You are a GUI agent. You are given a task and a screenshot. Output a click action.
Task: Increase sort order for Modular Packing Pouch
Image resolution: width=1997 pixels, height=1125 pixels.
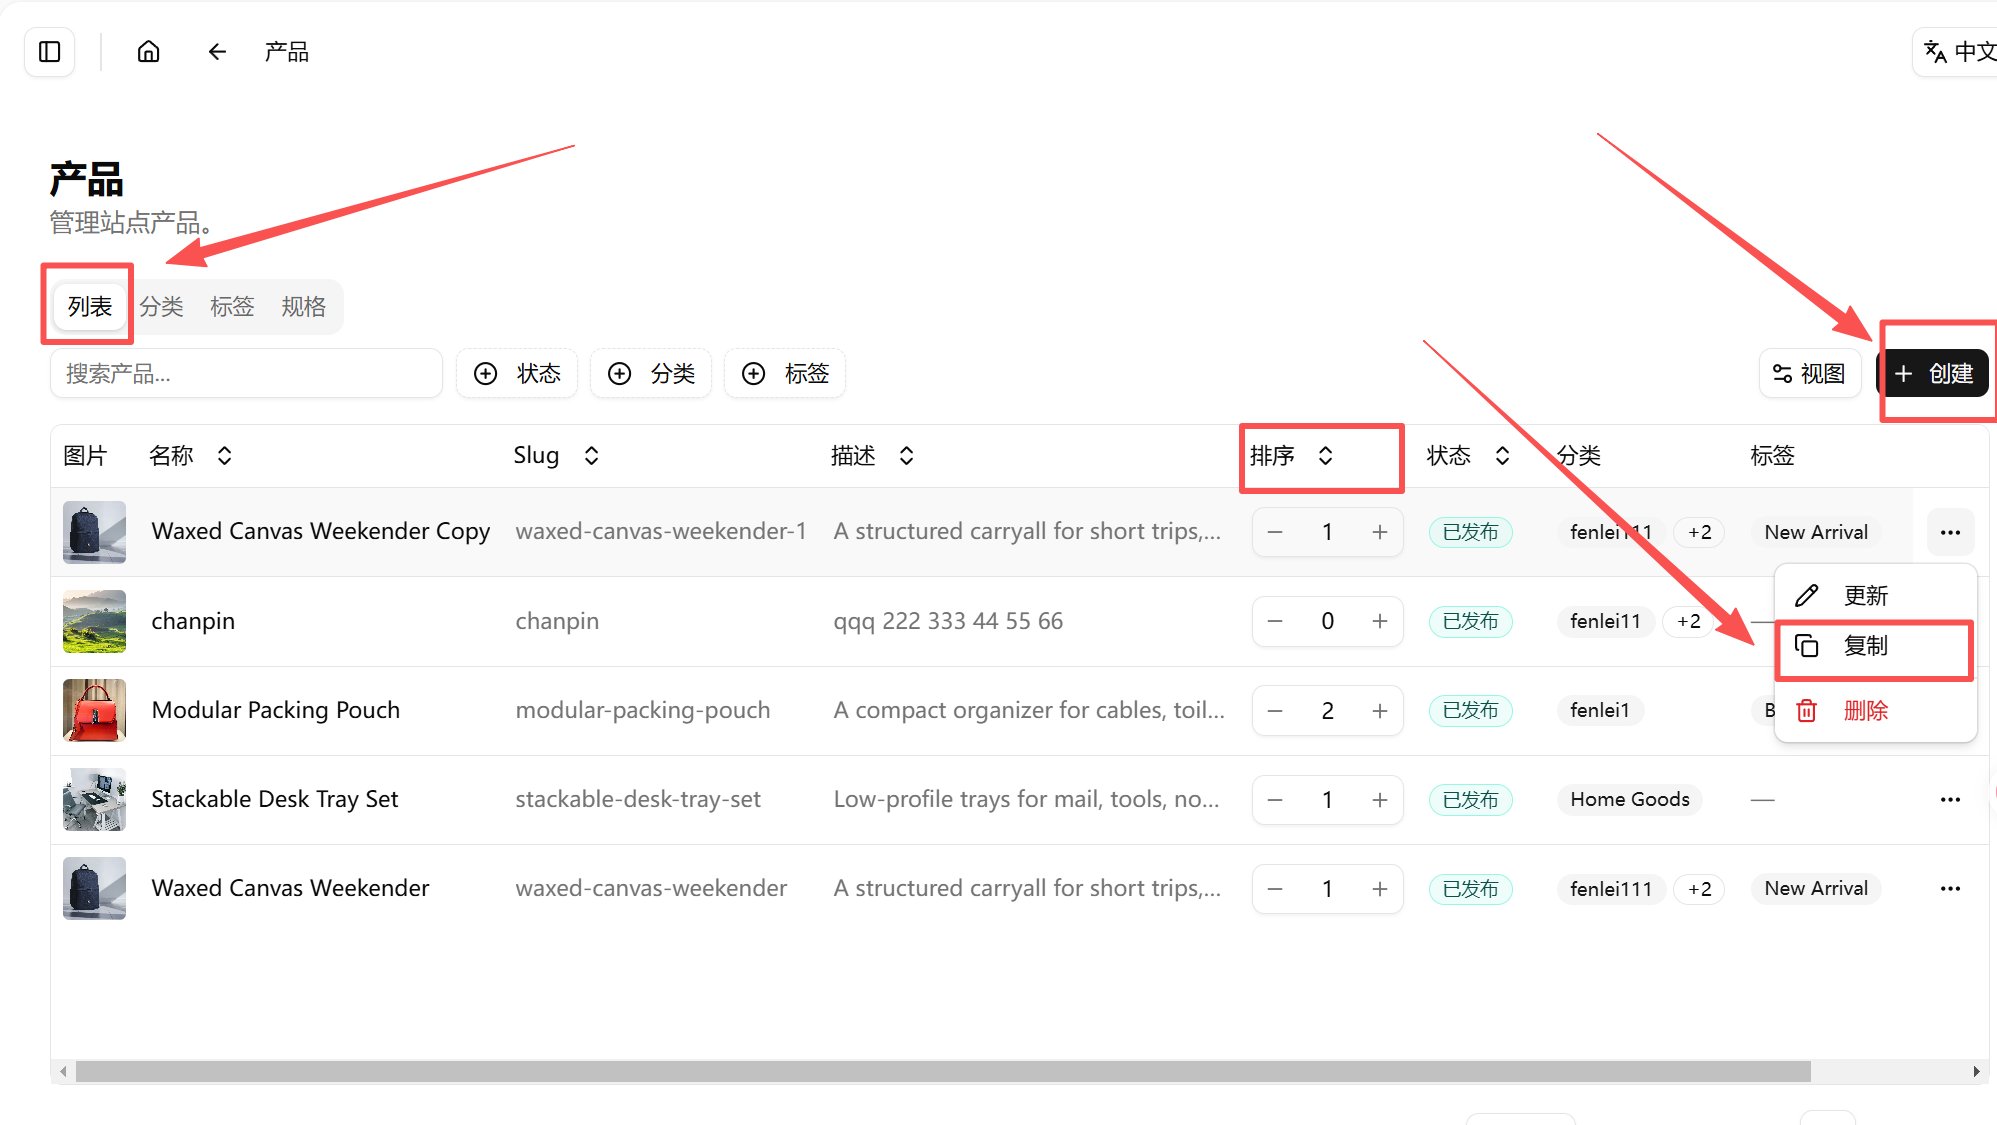tap(1380, 711)
